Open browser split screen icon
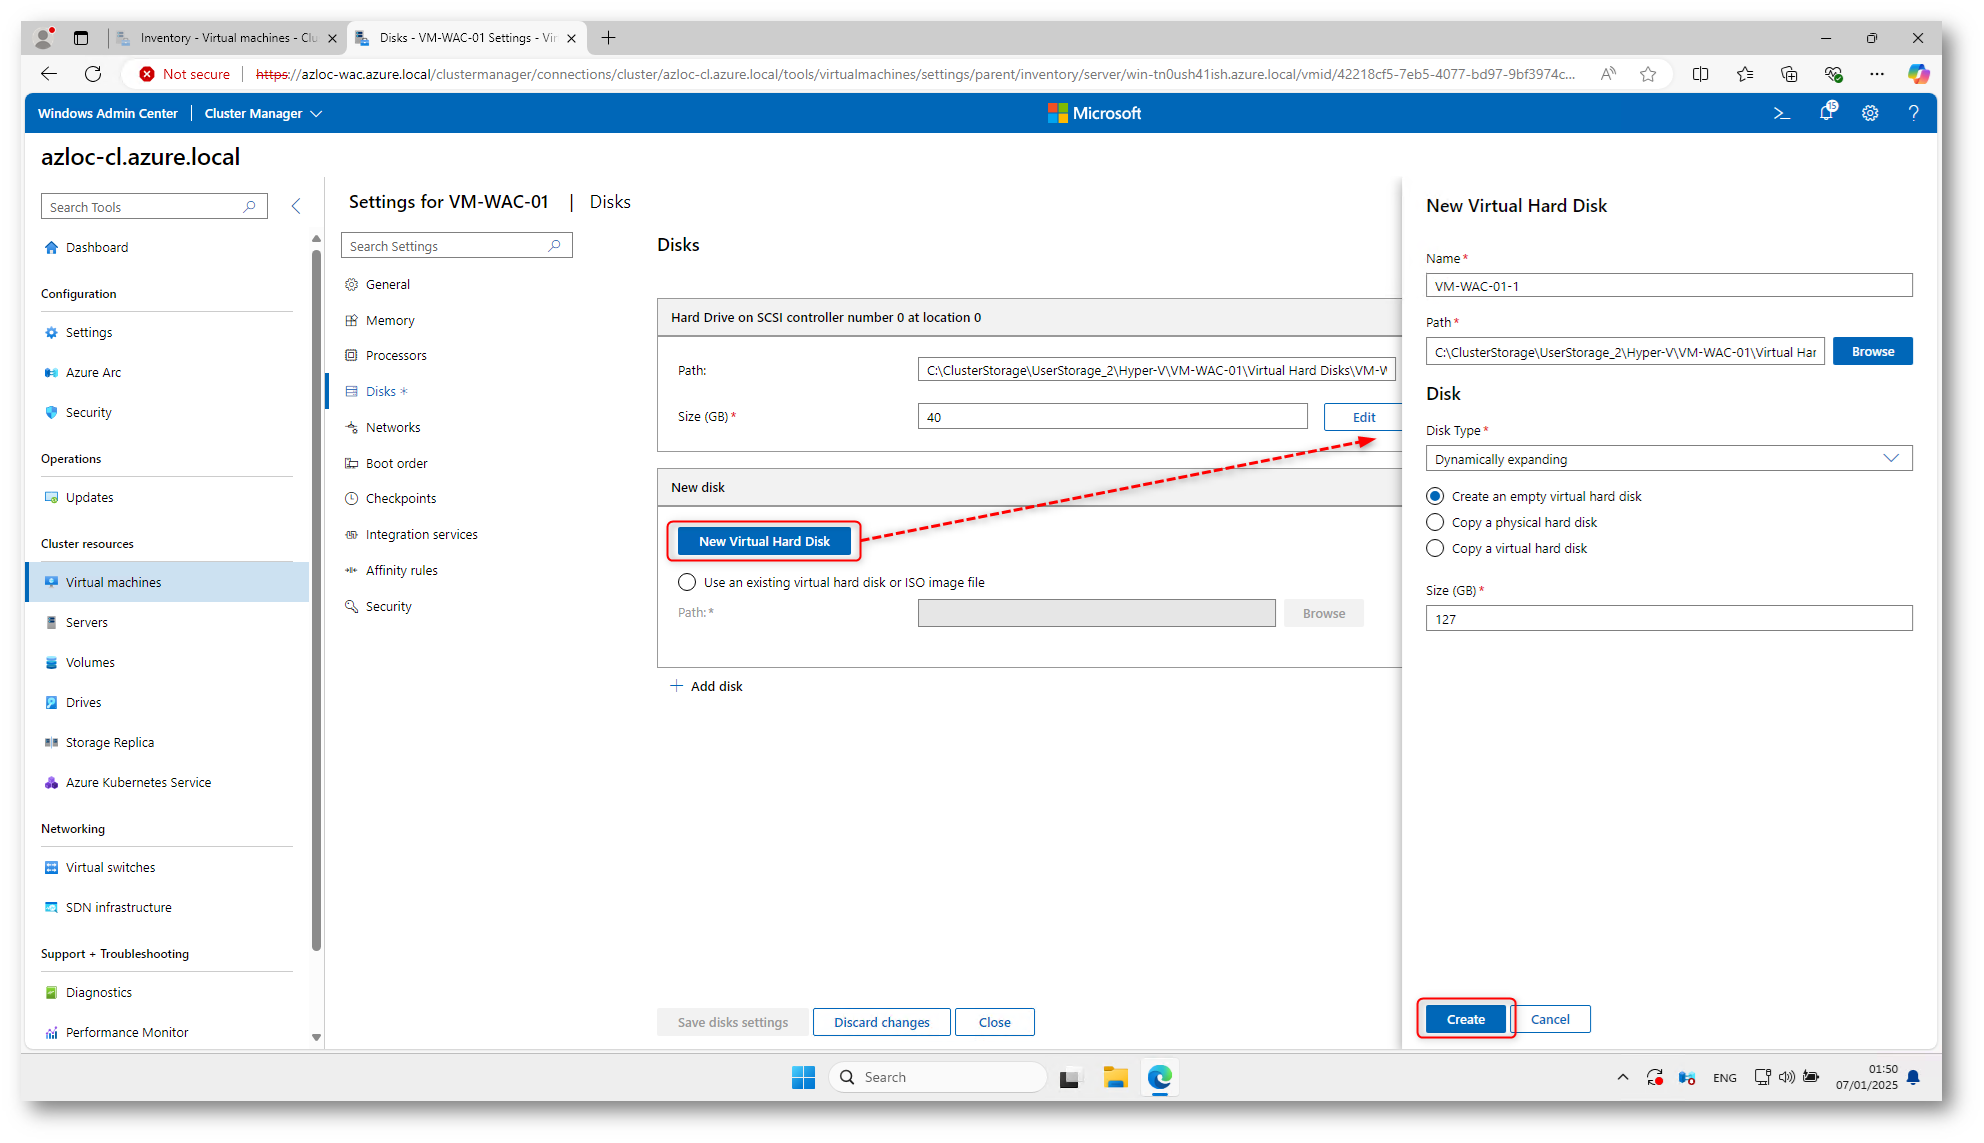Screen dimensions: 1984x1143 tap(1700, 74)
